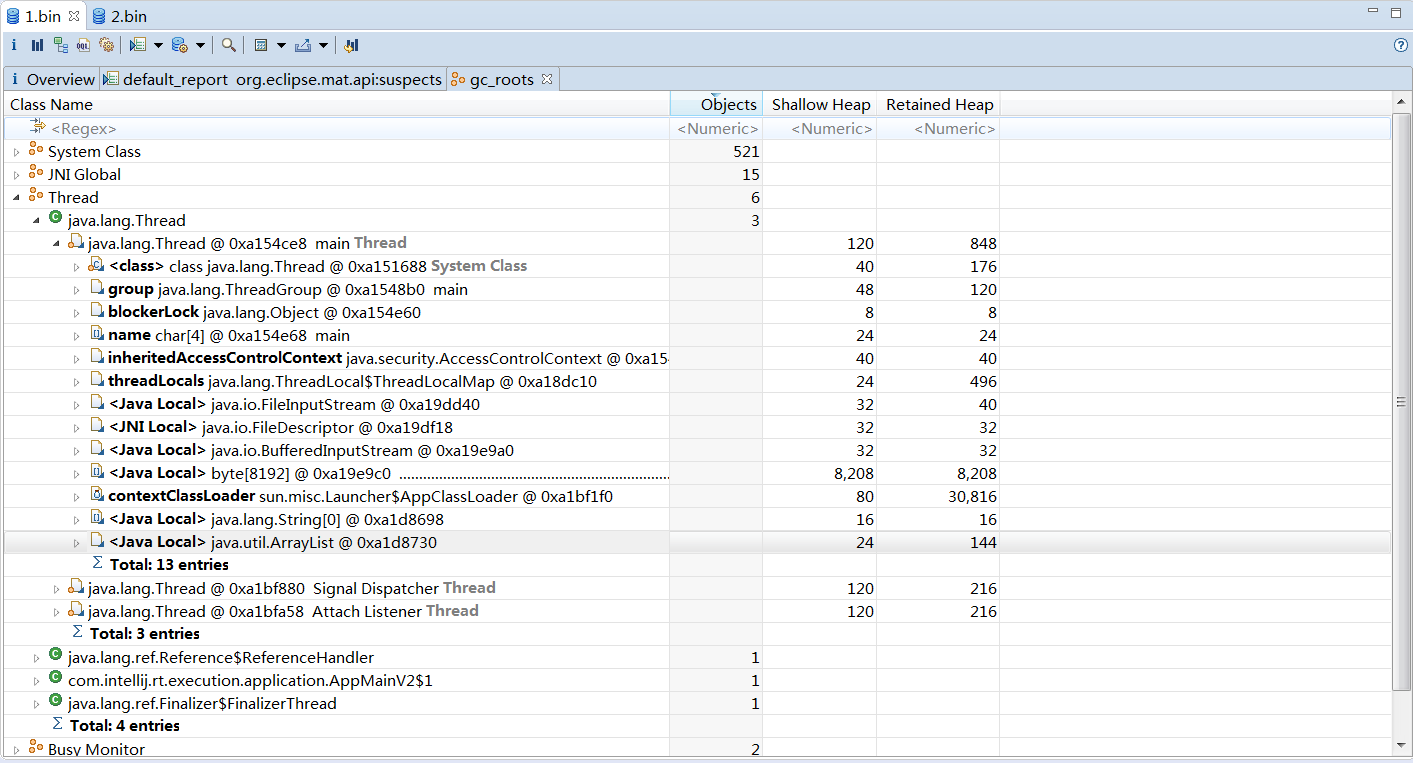Close the 1.bin tab
Viewport: 1413px width, 763px height.
point(74,16)
